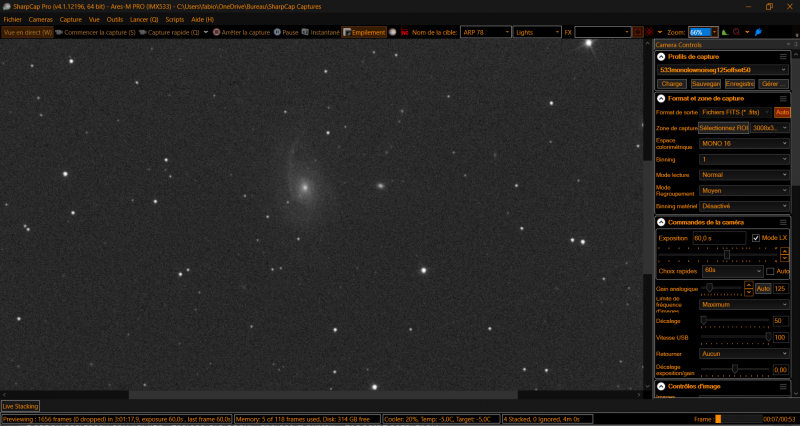Viewport: 800px width, 426px height.
Task: Open the Espace colorimétrique MONO 16 dropdown
Action: tap(744, 143)
